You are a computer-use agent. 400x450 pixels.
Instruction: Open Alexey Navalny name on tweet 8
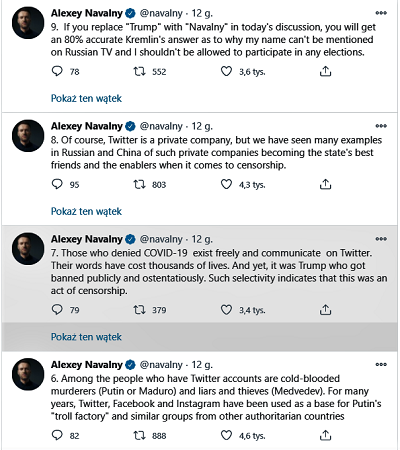[x=87, y=126]
